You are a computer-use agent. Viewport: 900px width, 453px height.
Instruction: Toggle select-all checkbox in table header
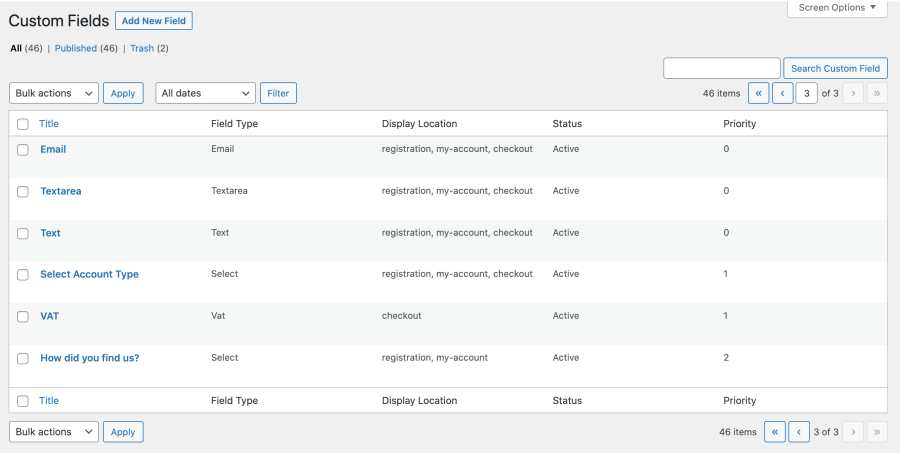click(23, 124)
